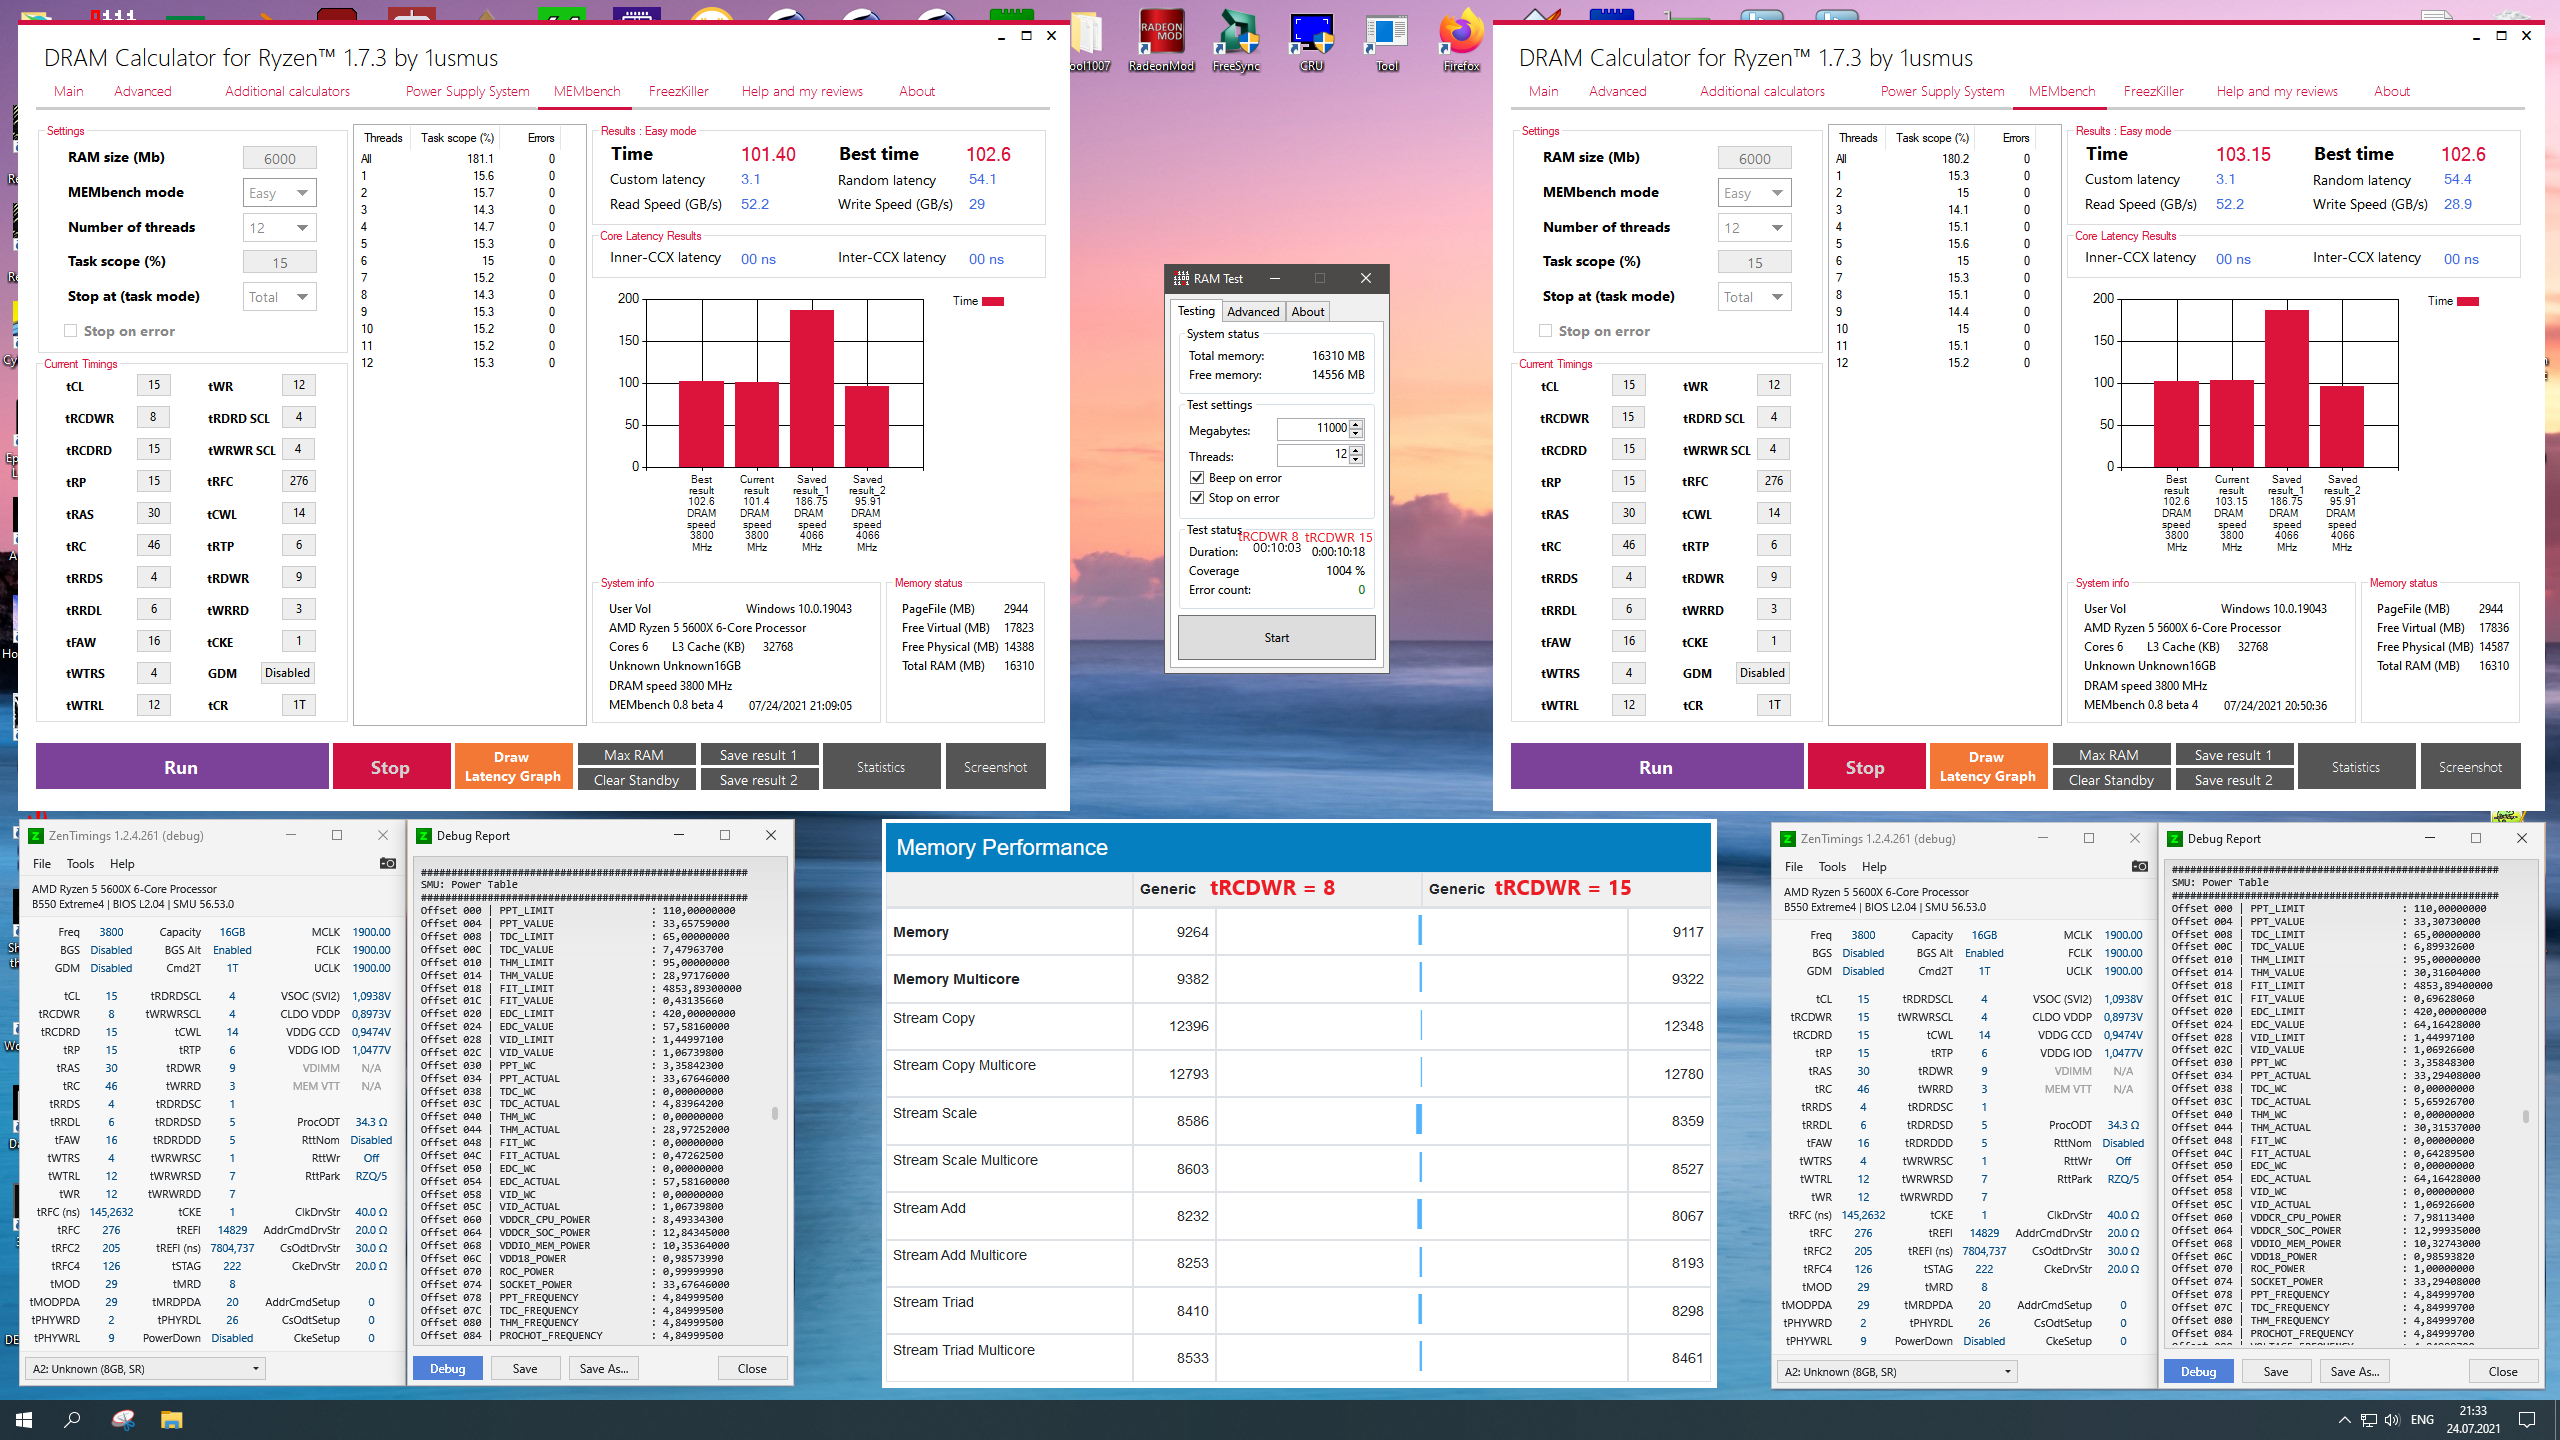Screen dimensions: 2560x1440
Task: Open File Explorer from taskbar
Action: [171, 1419]
